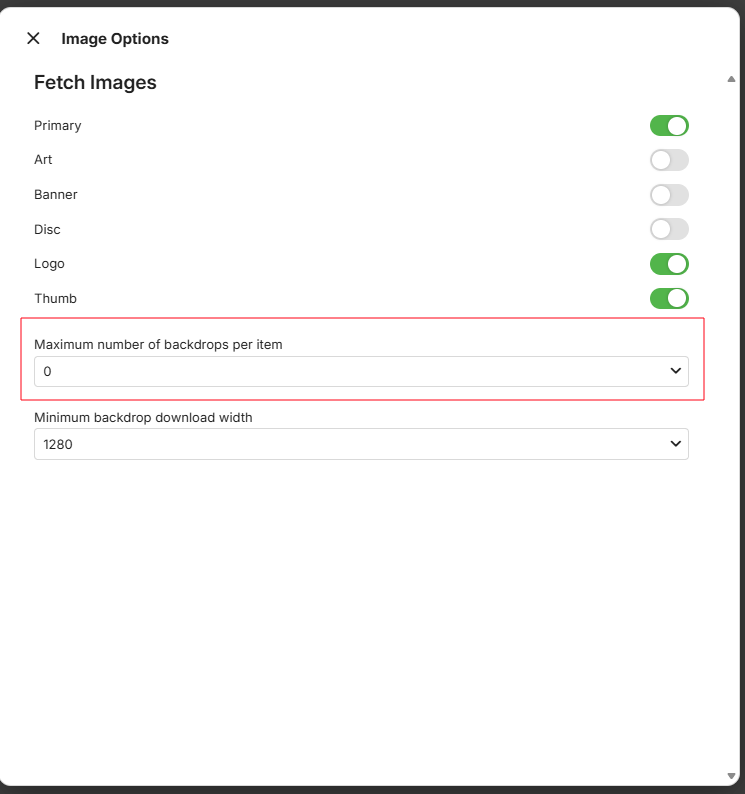The image size is (745, 794).
Task: Click the Banner label text
Action: tap(56, 195)
